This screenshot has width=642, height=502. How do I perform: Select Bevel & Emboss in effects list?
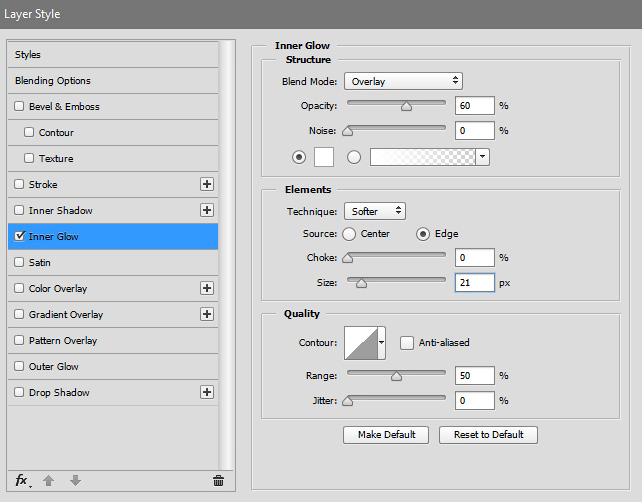point(113,106)
